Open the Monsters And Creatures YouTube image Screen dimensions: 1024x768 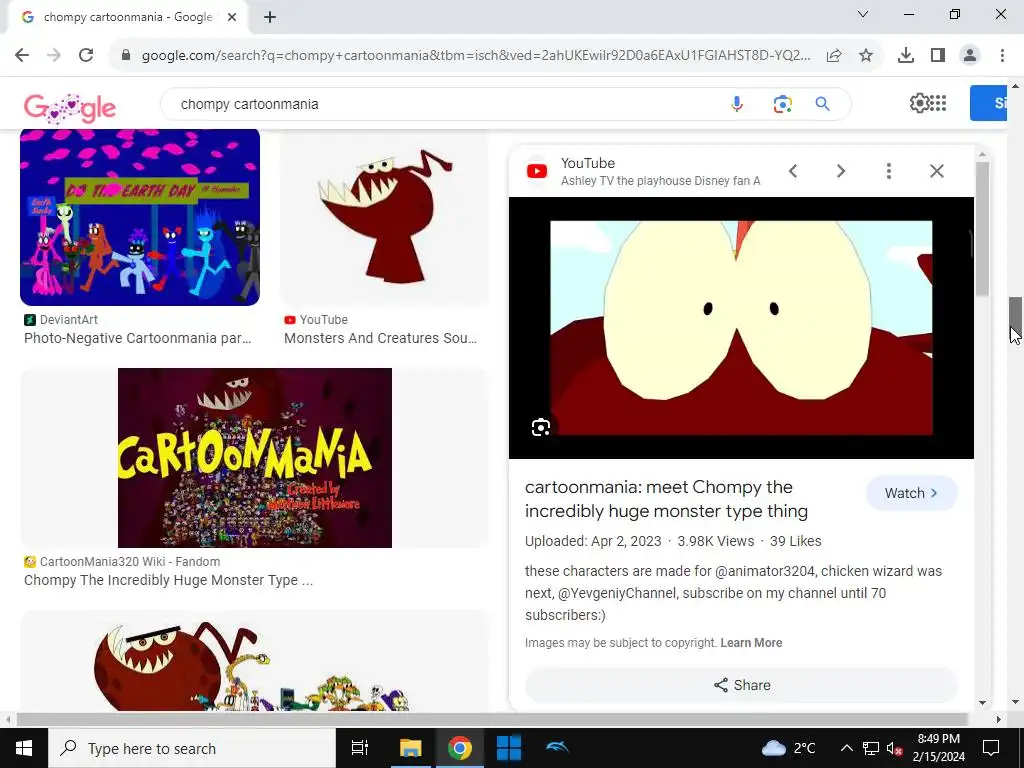coord(384,217)
